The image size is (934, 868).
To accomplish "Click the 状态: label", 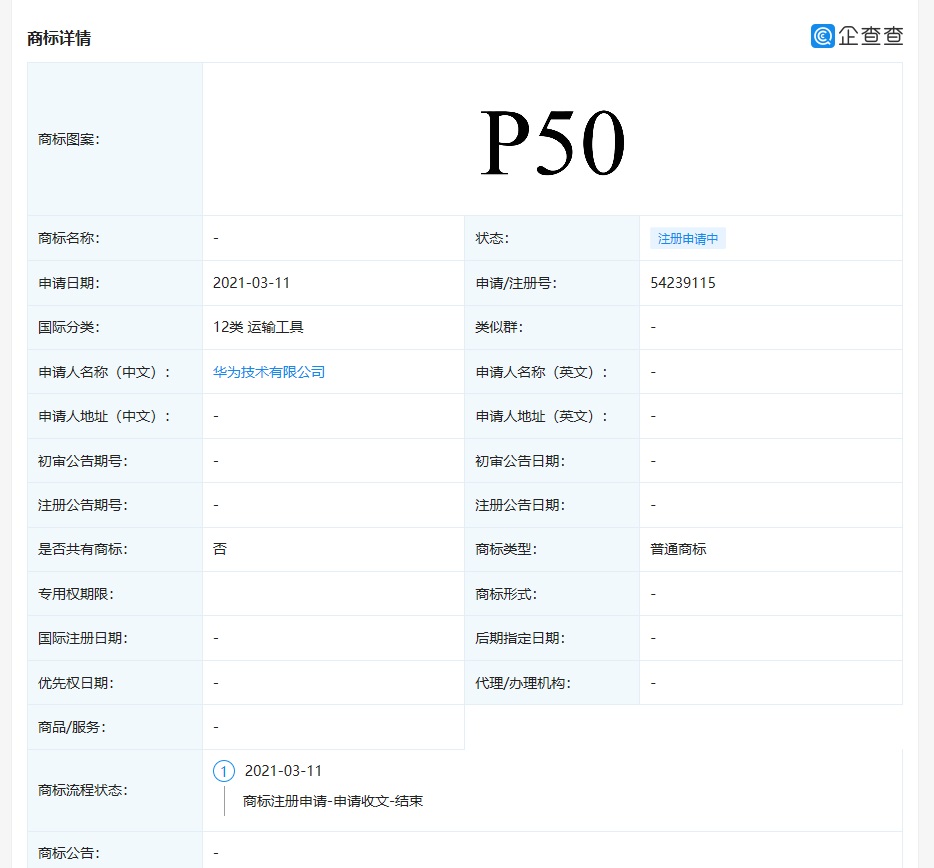I will coord(491,238).
